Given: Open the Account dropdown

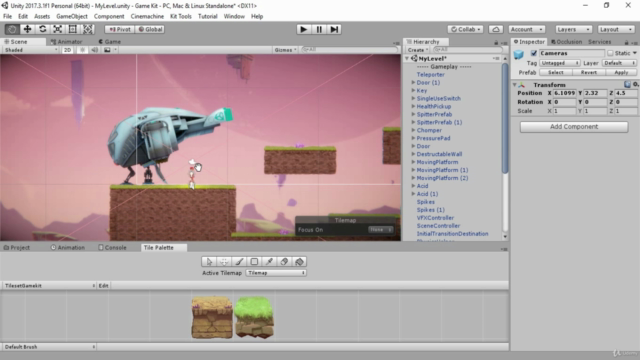Looking at the screenshot, I should 527,29.
